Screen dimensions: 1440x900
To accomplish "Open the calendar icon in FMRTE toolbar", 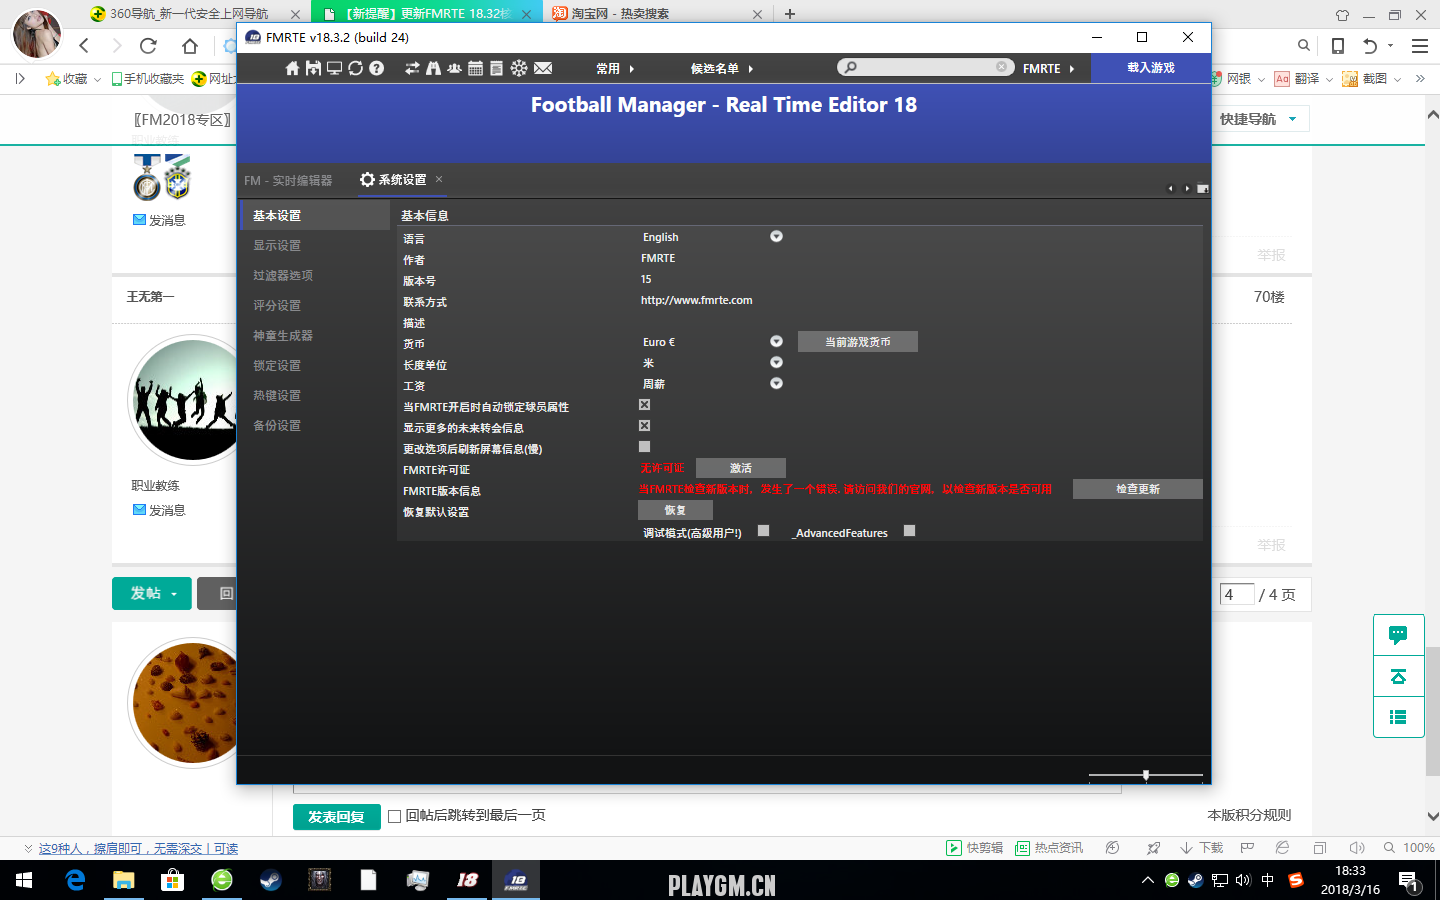I will pyautogui.click(x=475, y=68).
